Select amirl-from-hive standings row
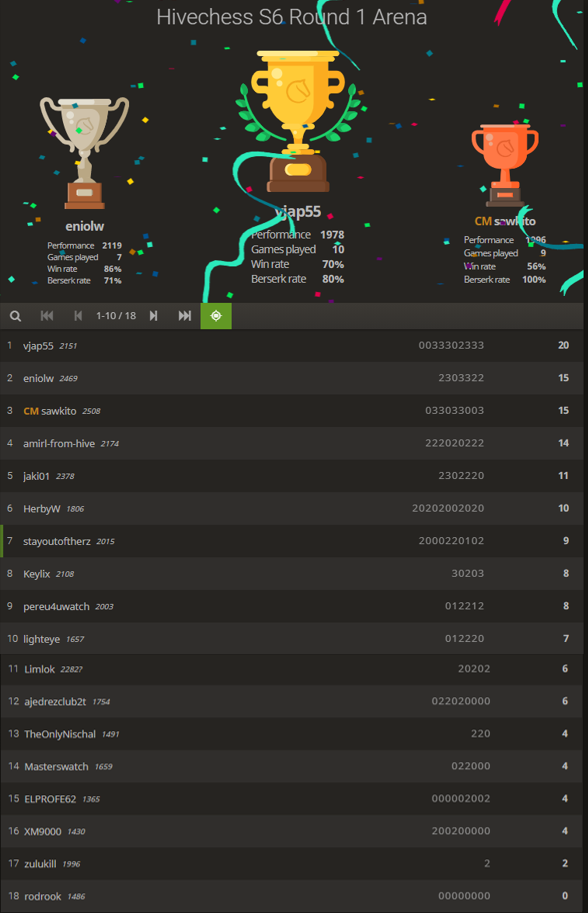This screenshot has width=588, height=913. 292,444
